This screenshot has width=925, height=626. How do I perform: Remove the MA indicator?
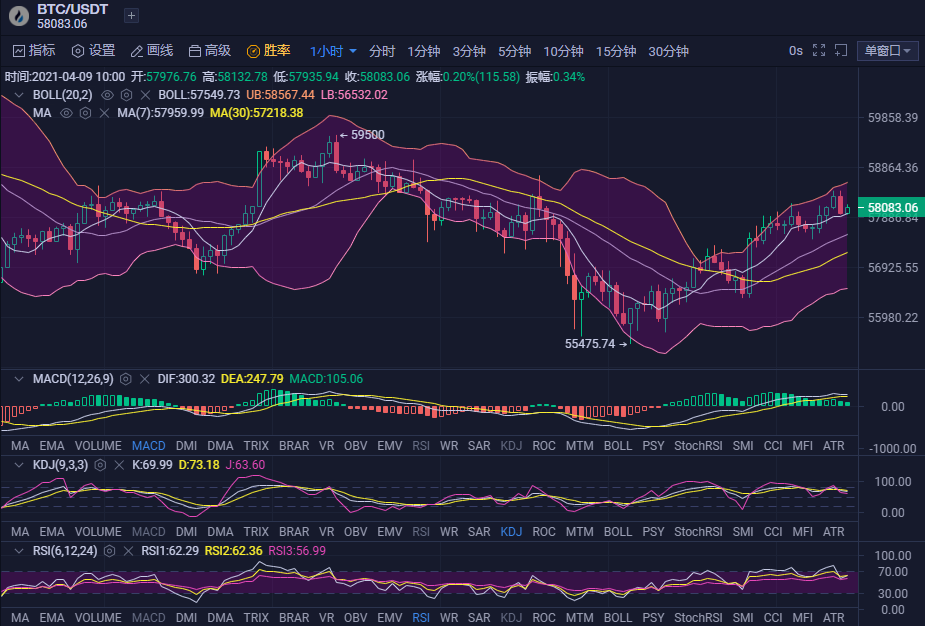[x=104, y=113]
